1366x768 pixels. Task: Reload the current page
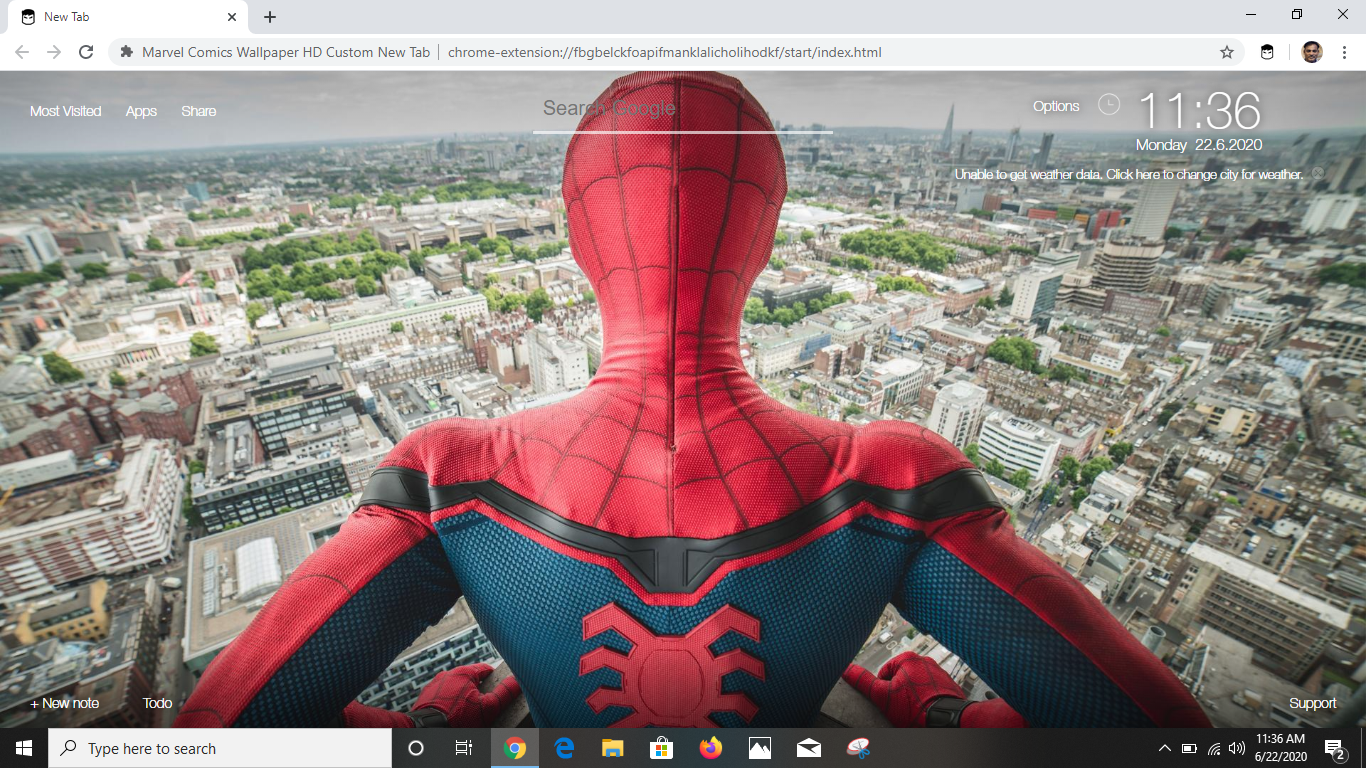pyautogui.click(x=86, y=52)
